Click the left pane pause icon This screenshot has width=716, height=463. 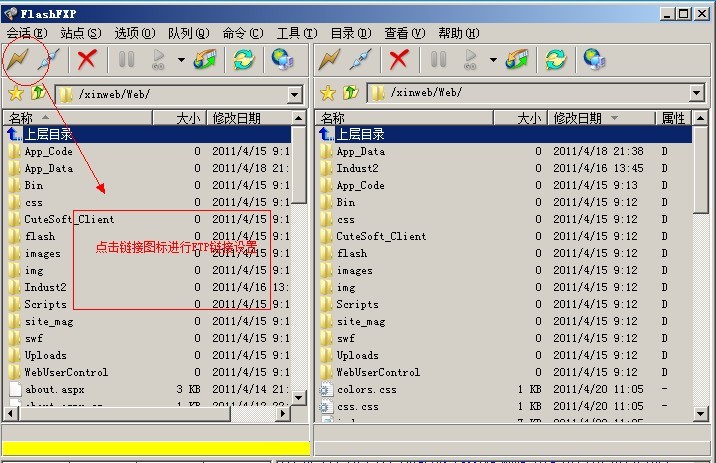126,59
